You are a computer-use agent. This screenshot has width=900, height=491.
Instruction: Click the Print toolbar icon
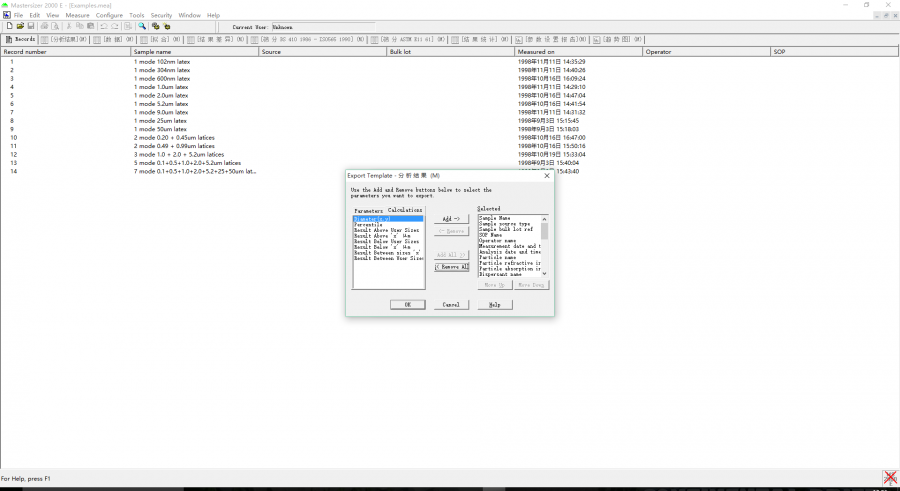pyautogui.click(x=44, y=26)
